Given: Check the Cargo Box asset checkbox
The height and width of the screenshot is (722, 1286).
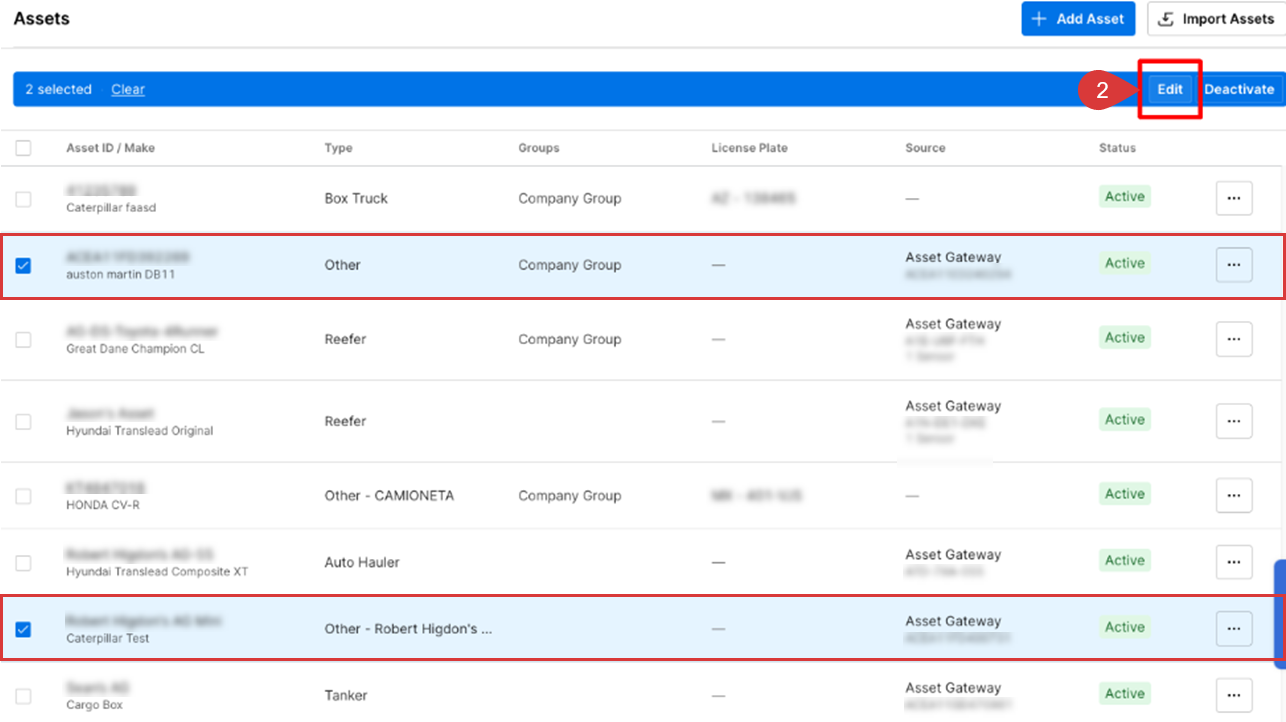Looking at the screenshot, I should pos(23,696).
